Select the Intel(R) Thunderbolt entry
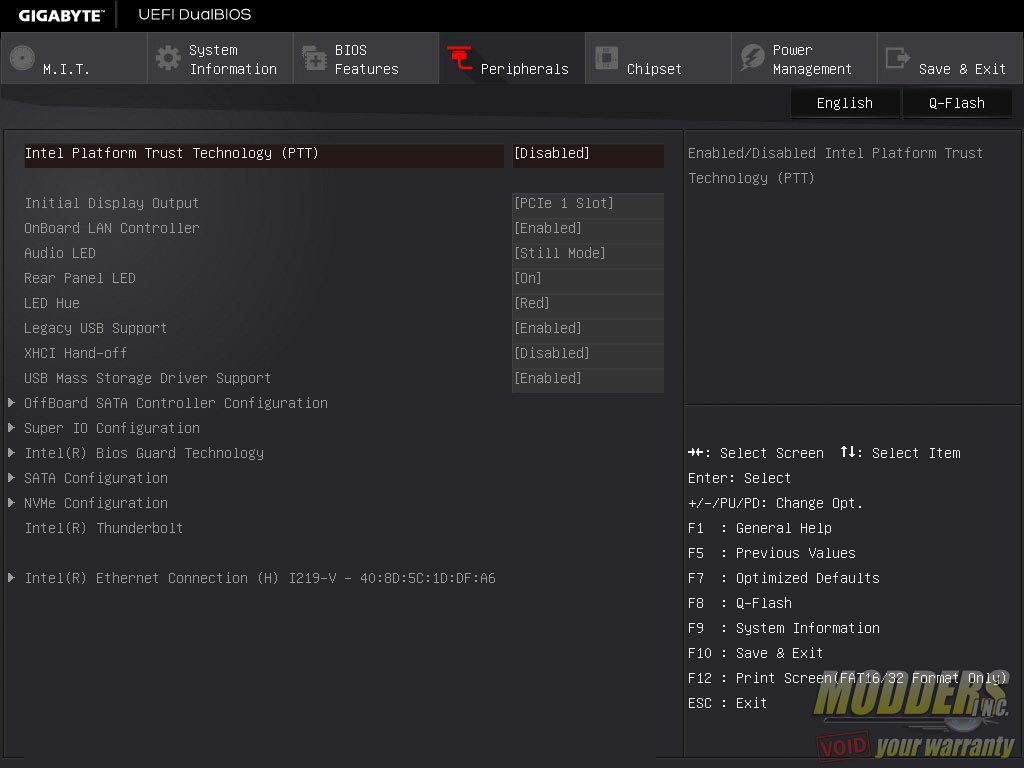This screenshot has width=1024, height=768. point(104,528)
